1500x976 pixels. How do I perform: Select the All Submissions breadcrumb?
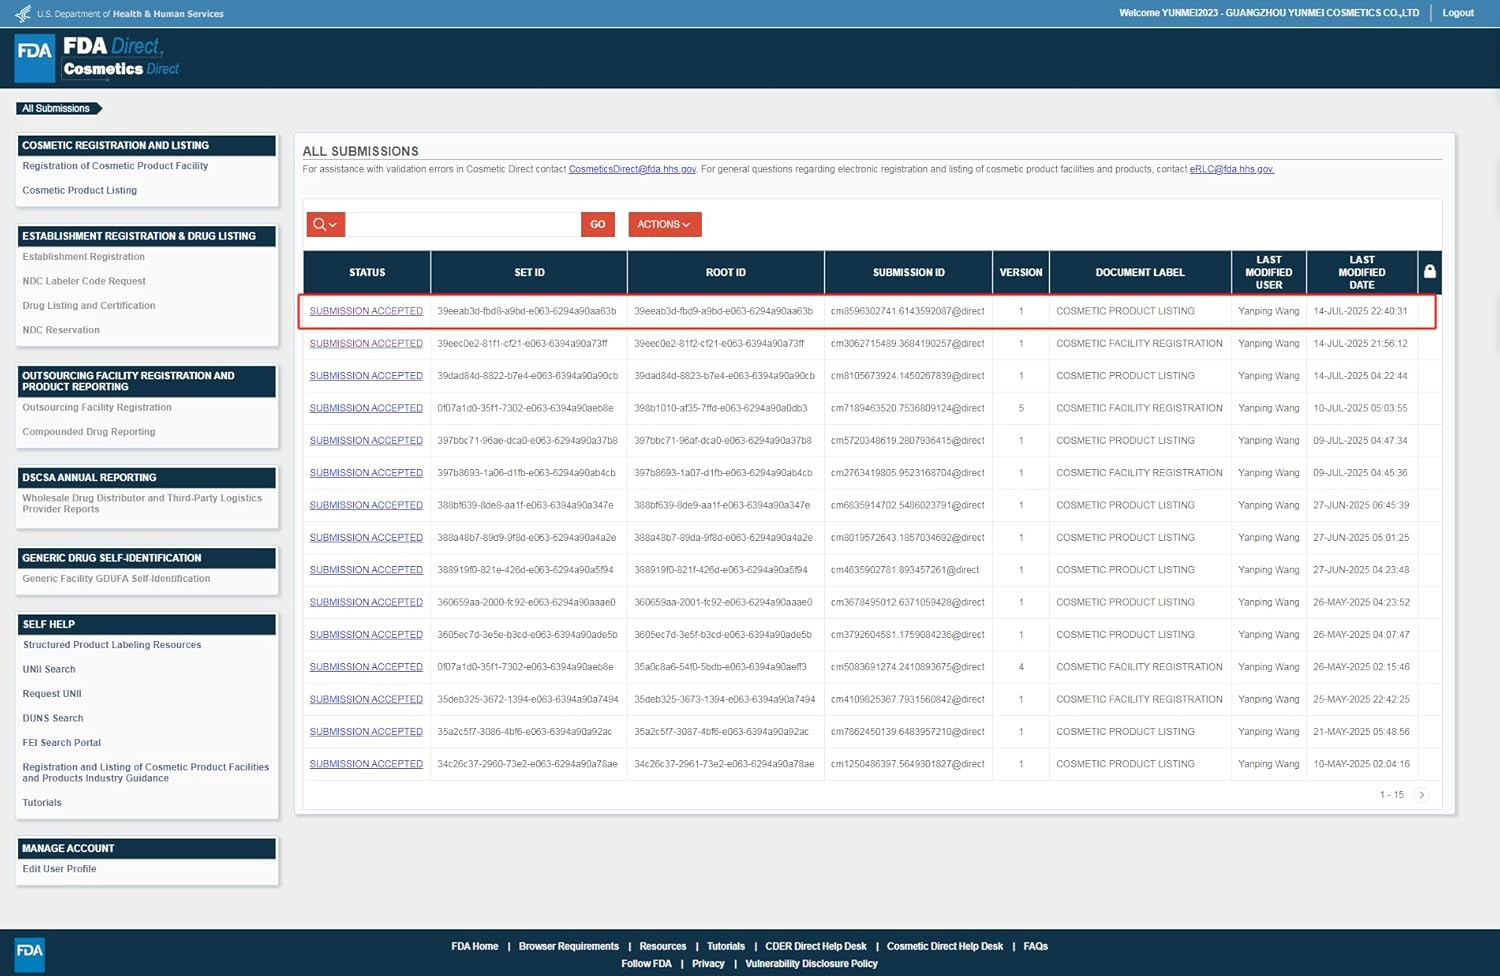click(x=57, y=108)
